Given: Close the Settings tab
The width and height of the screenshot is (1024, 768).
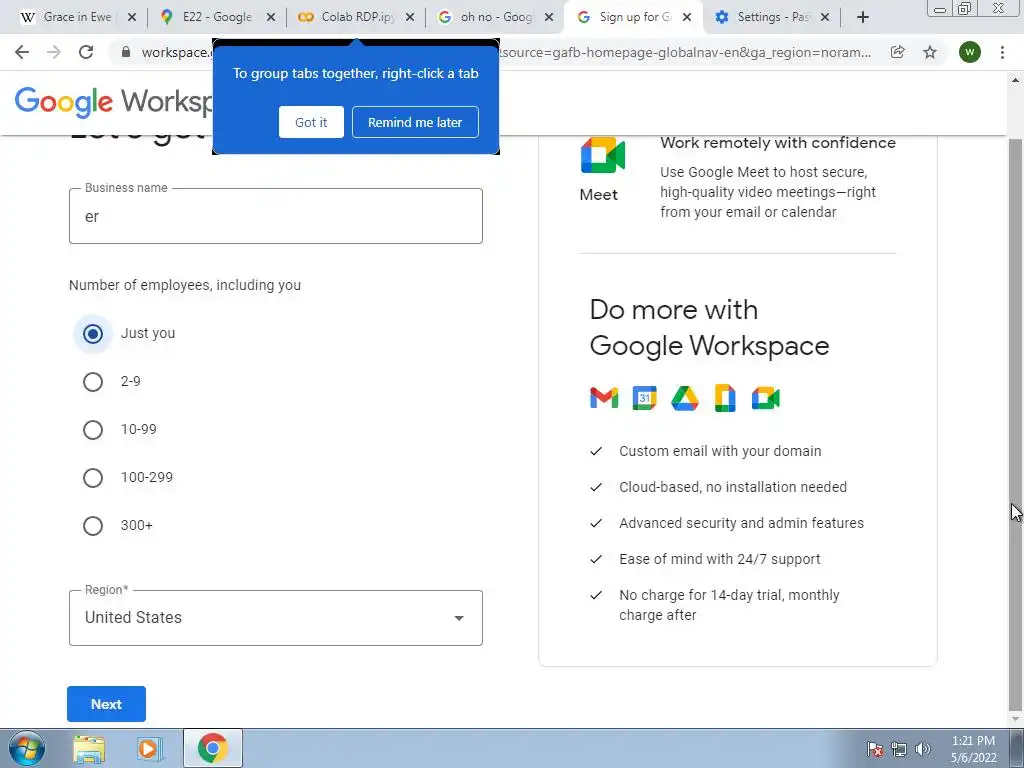Looking at the screenshot, I should click(x=825, y=18).
